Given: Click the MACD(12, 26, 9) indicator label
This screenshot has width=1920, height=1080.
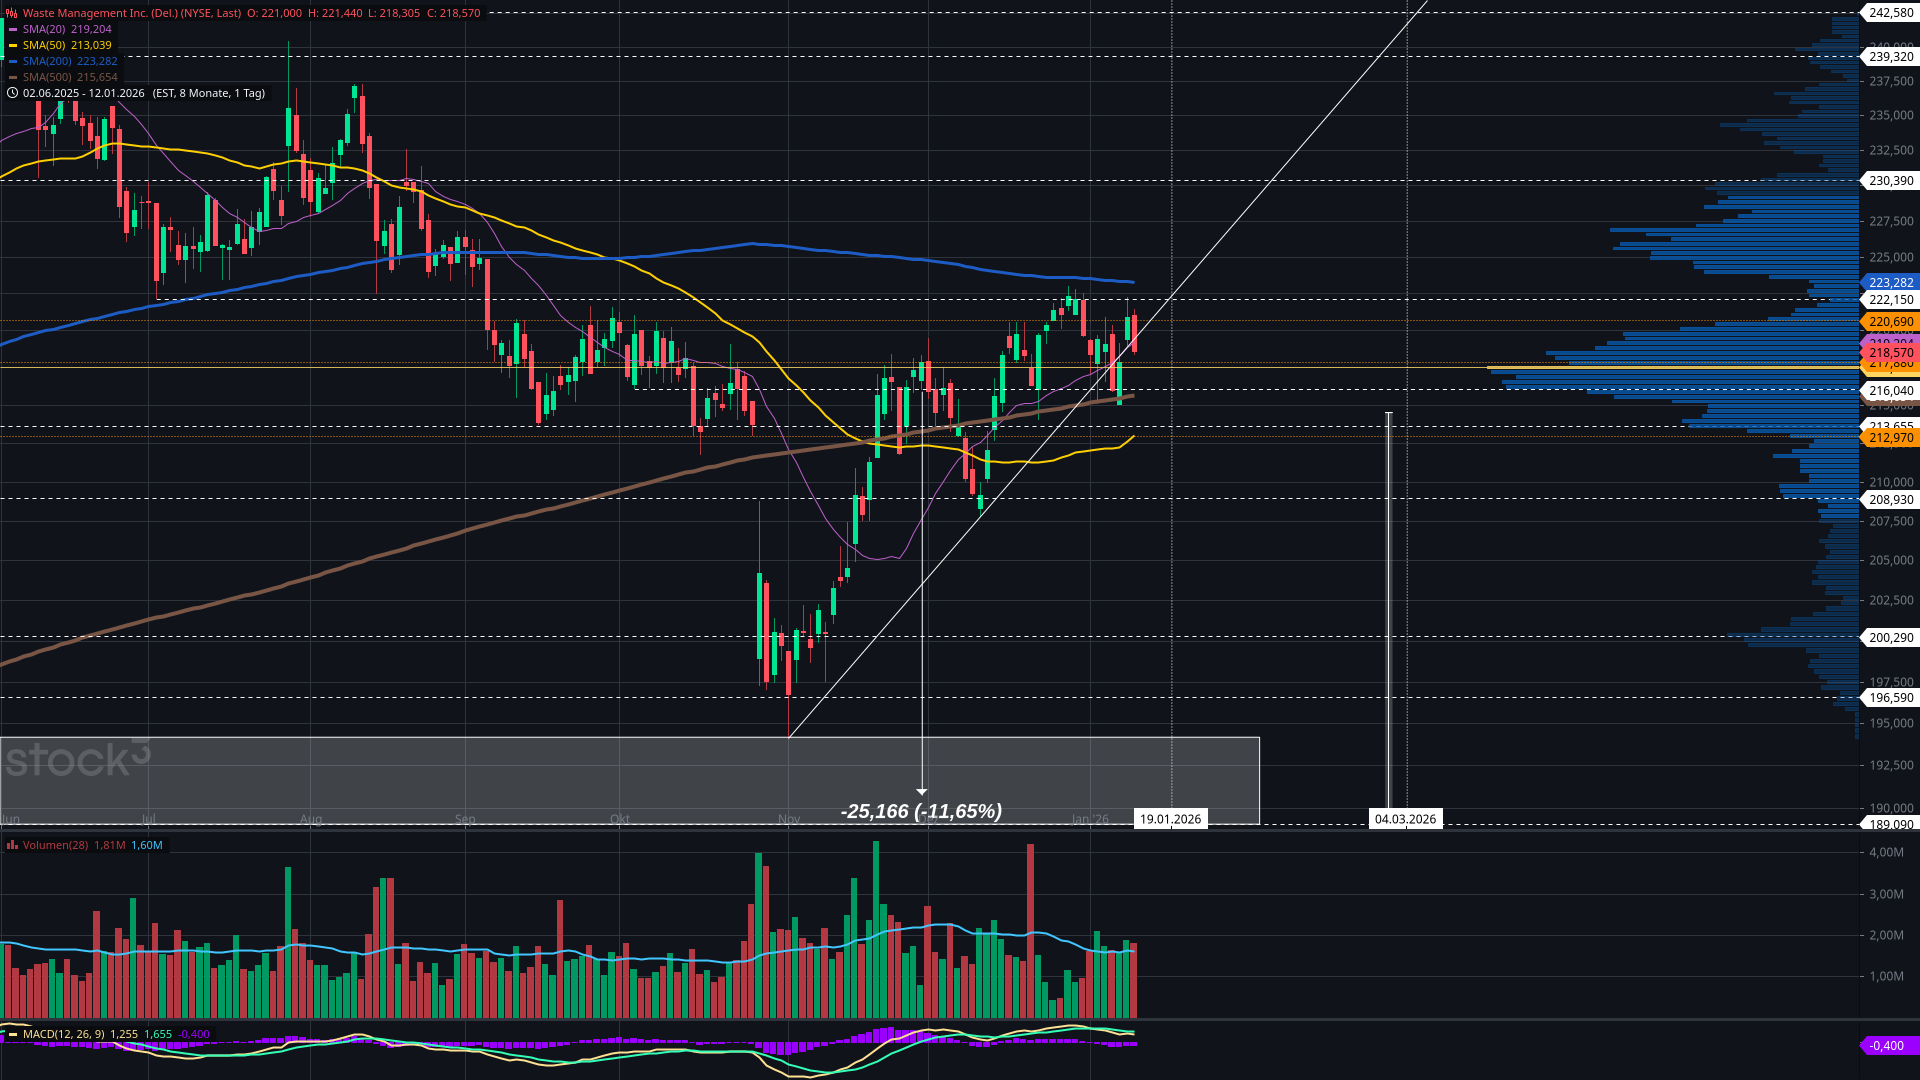Looking at the screenshot, I should (64, 1034).
